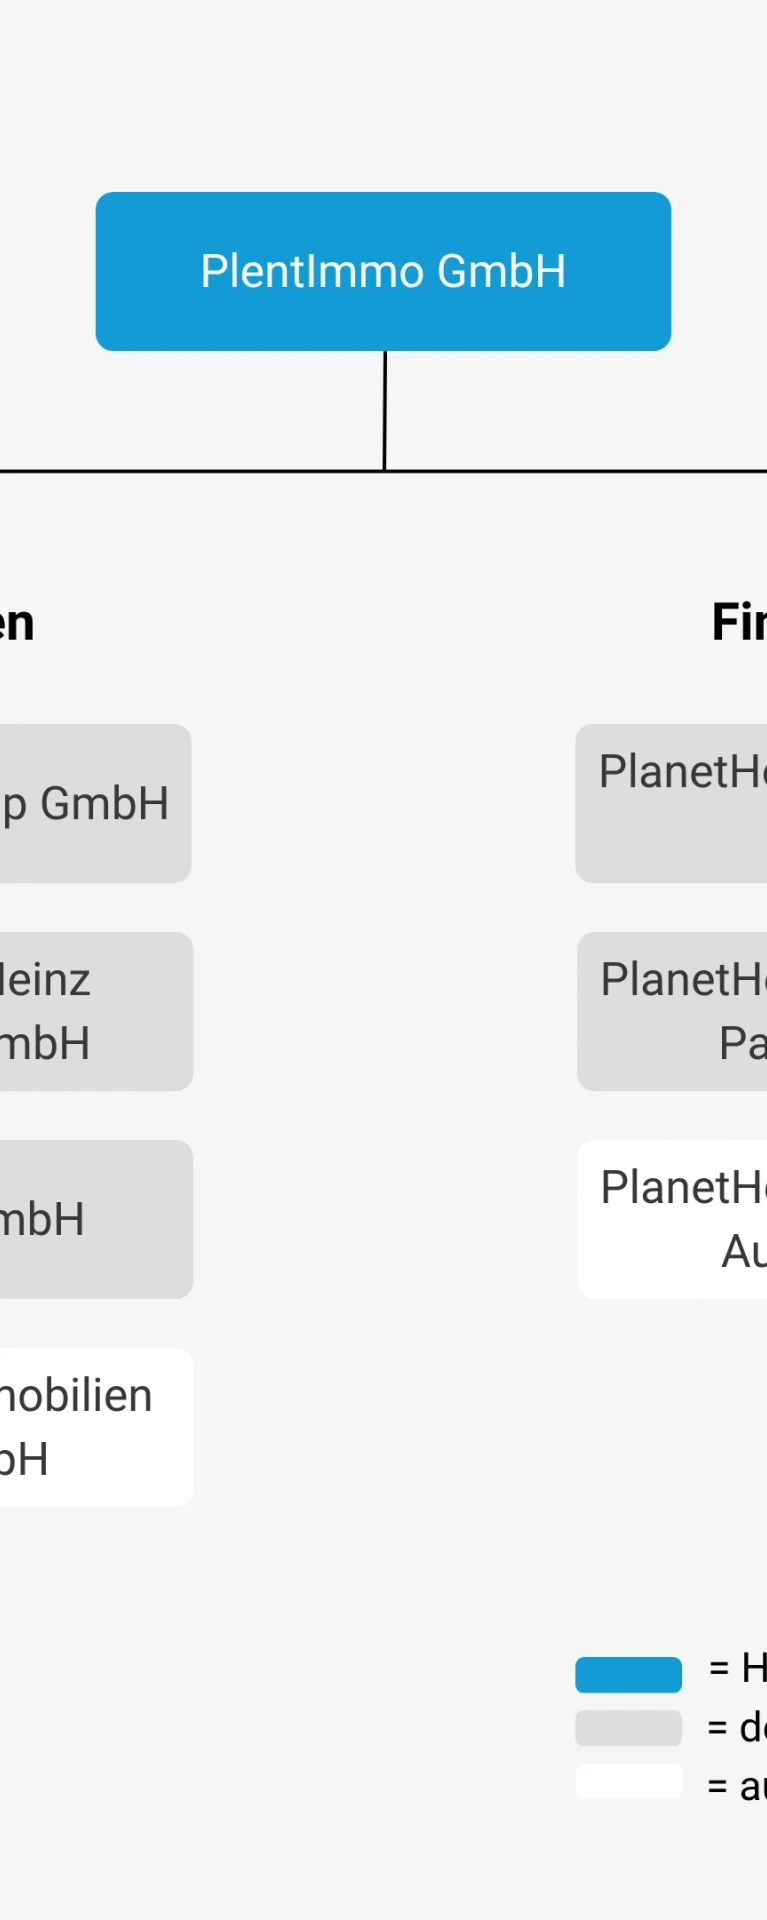Click junction where connector lines meet

[384, 470]
